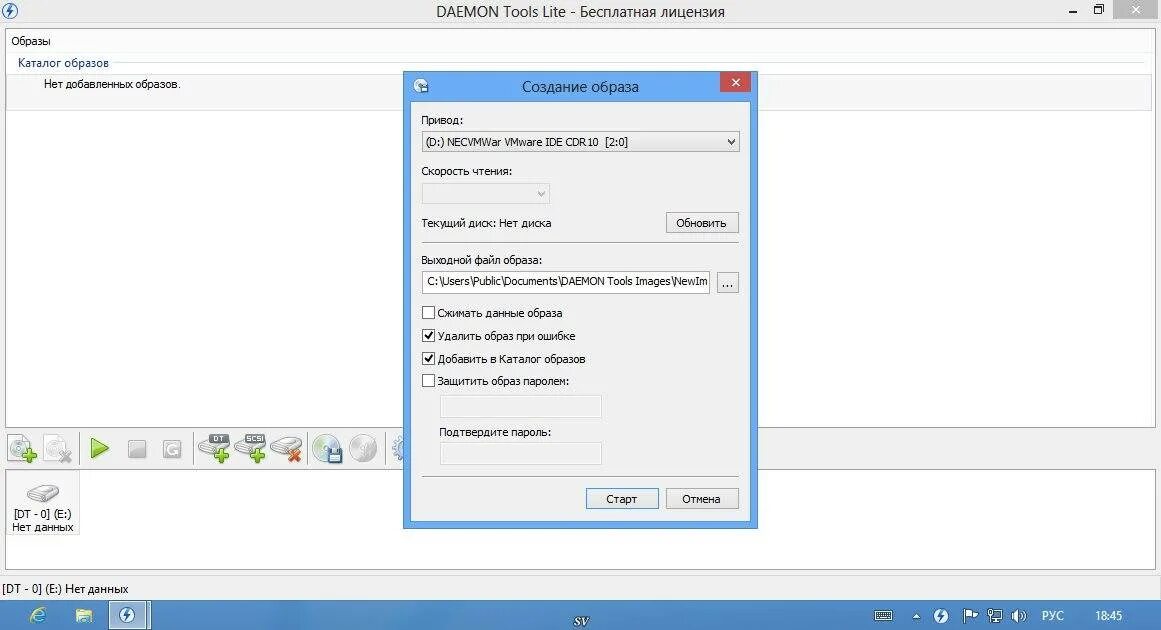This screenshot has width=1161, height=630.
Task: Show hidden system tray icons
Action: coord(917,616)
